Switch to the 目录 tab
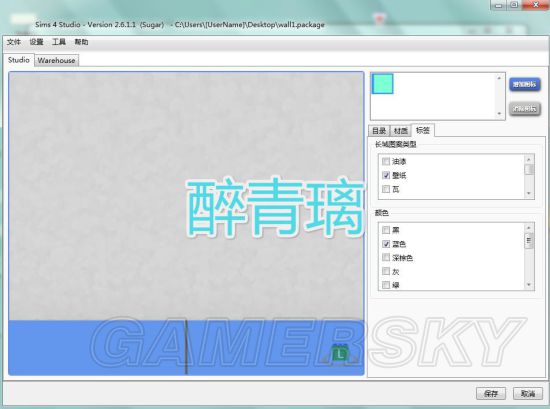Viewport: 550px width, 409px height. [x=379, y=131]
